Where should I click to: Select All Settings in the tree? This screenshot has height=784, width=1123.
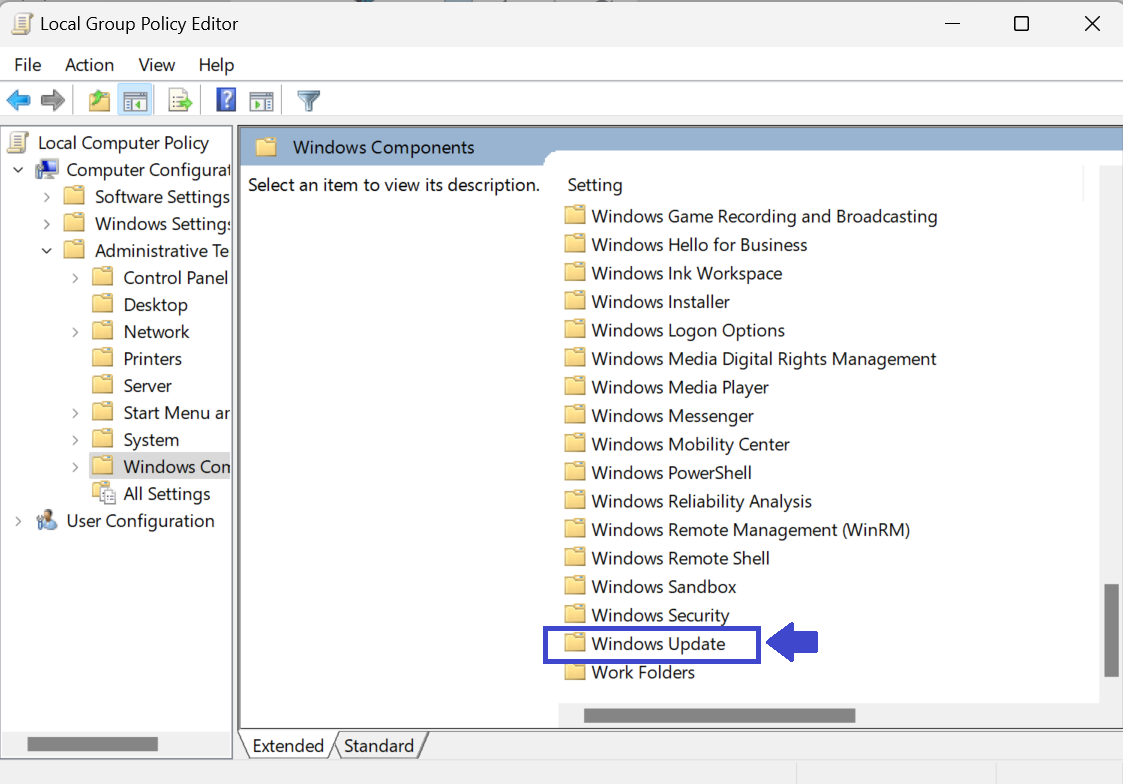tap(166, 494)
